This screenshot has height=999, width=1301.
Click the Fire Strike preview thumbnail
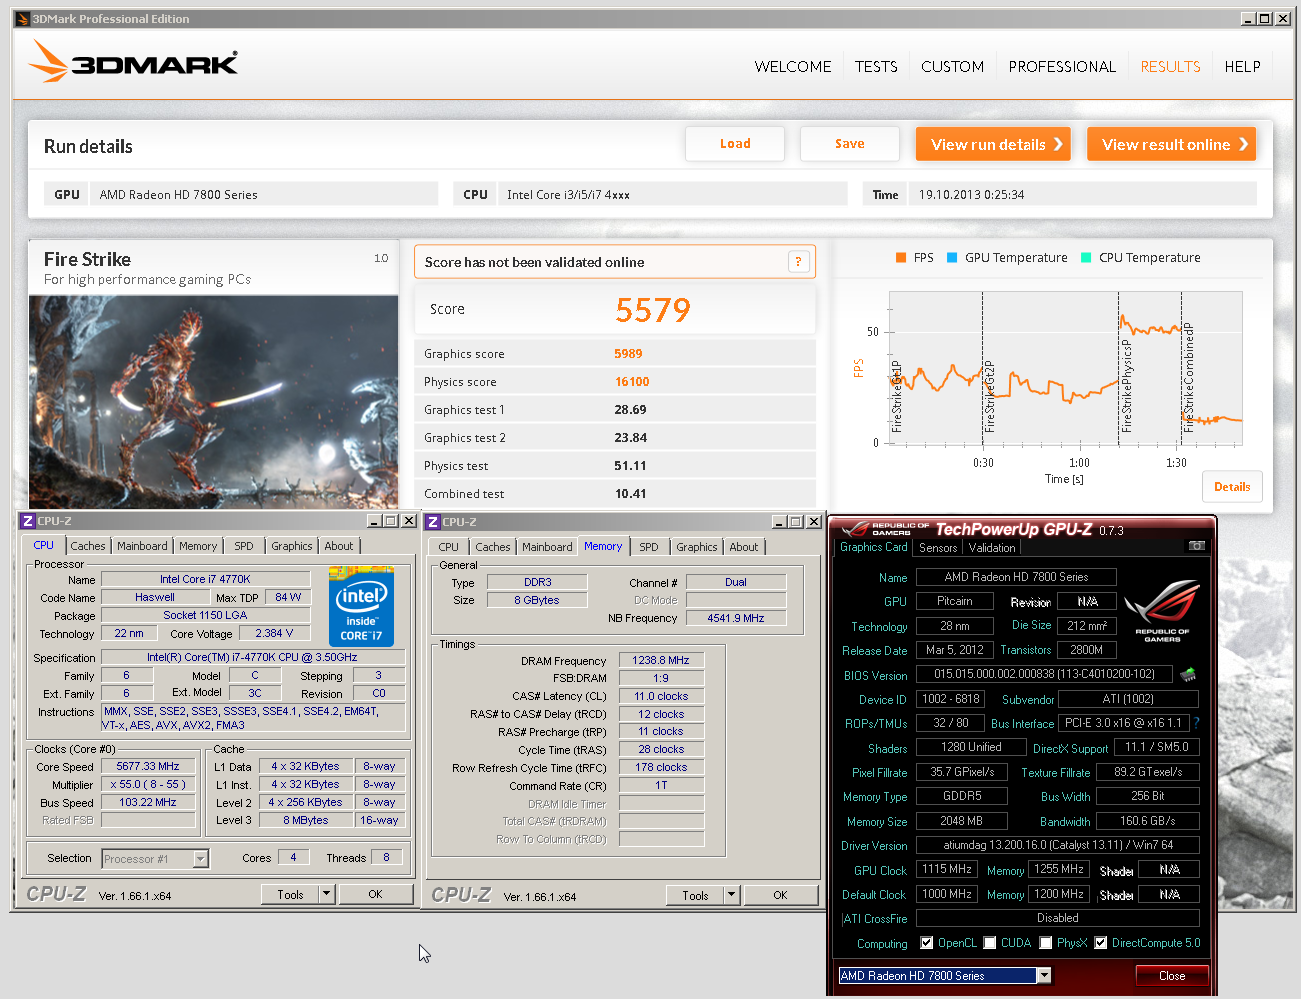click(213, 402)
